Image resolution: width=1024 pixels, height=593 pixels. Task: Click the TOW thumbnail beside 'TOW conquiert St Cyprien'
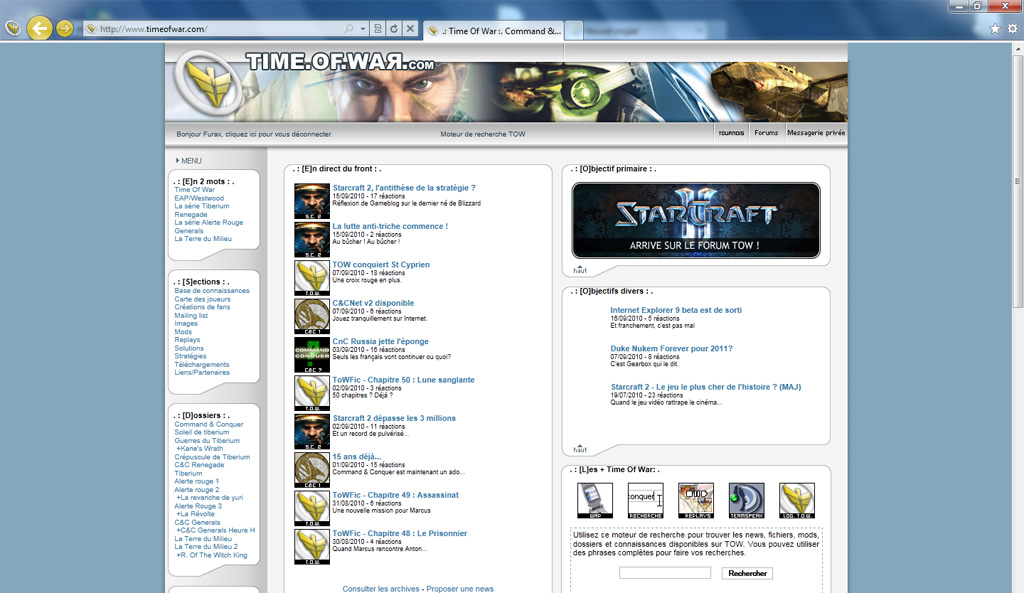312,278
